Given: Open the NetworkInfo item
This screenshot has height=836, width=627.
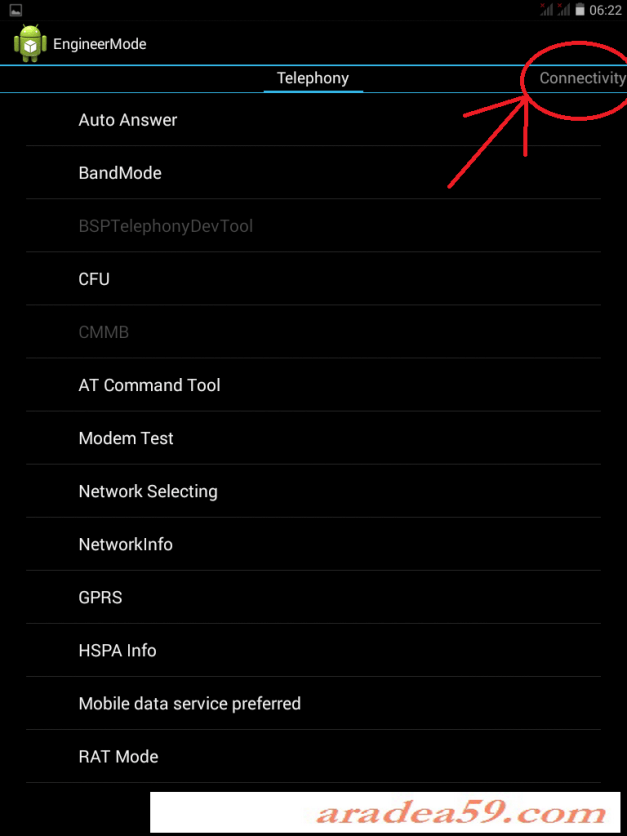Looking at the screenshot, I should click(x=125, y=543).
